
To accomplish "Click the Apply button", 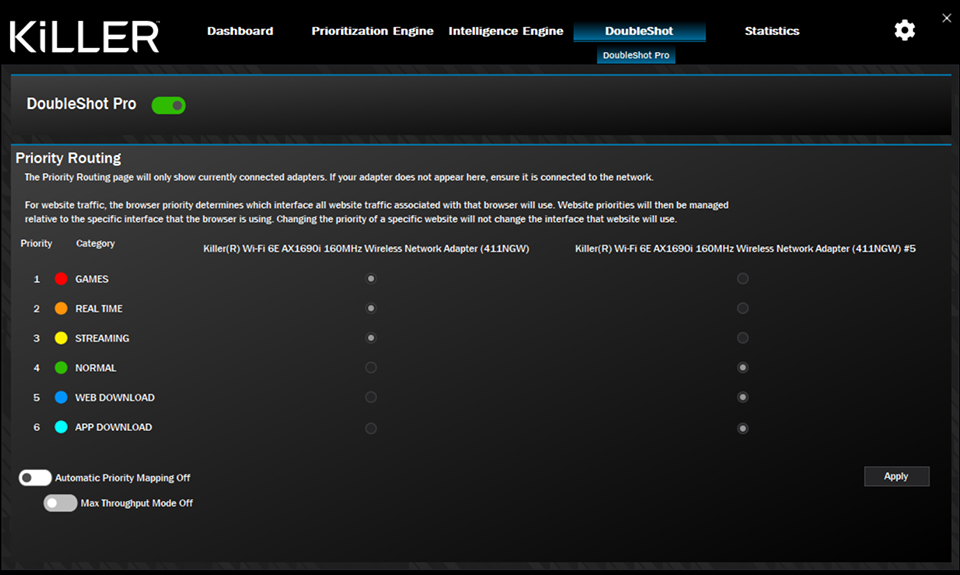I will click(896, 476).
